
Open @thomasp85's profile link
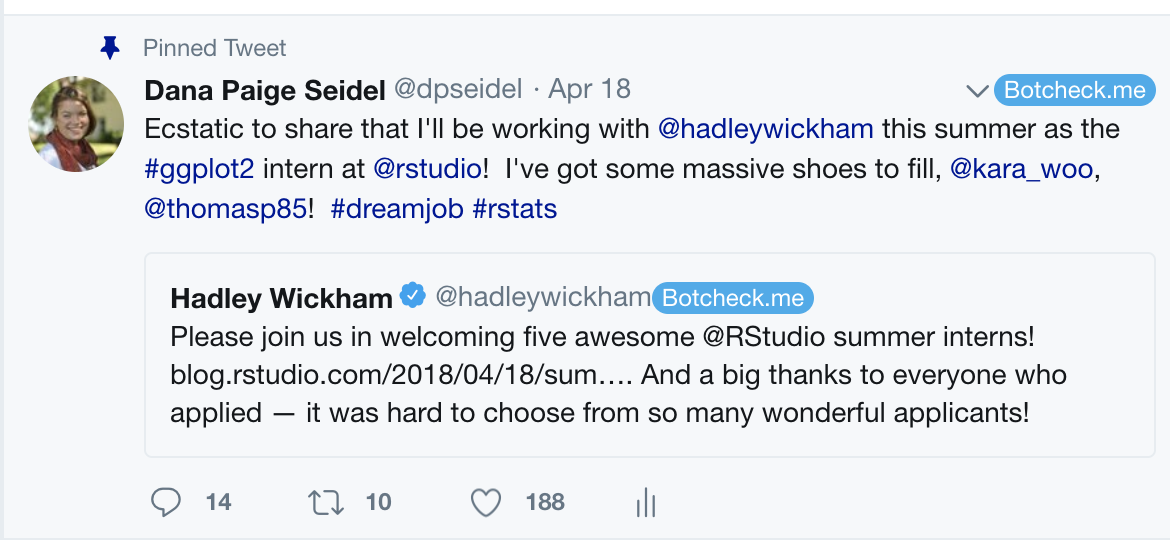[x=225, y=209]
